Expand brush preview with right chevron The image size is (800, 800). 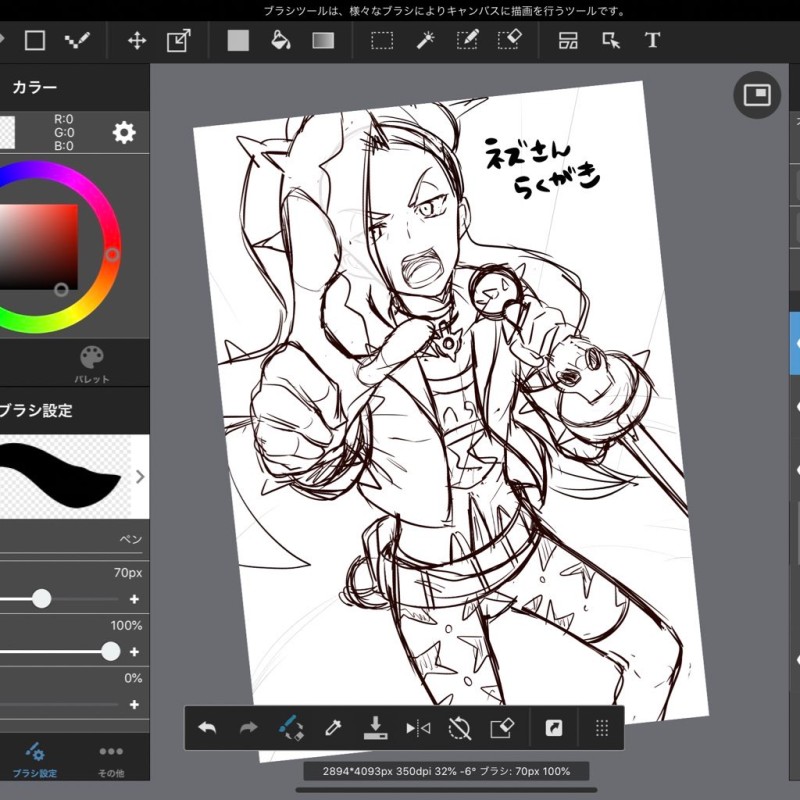[x=140, y=477]
